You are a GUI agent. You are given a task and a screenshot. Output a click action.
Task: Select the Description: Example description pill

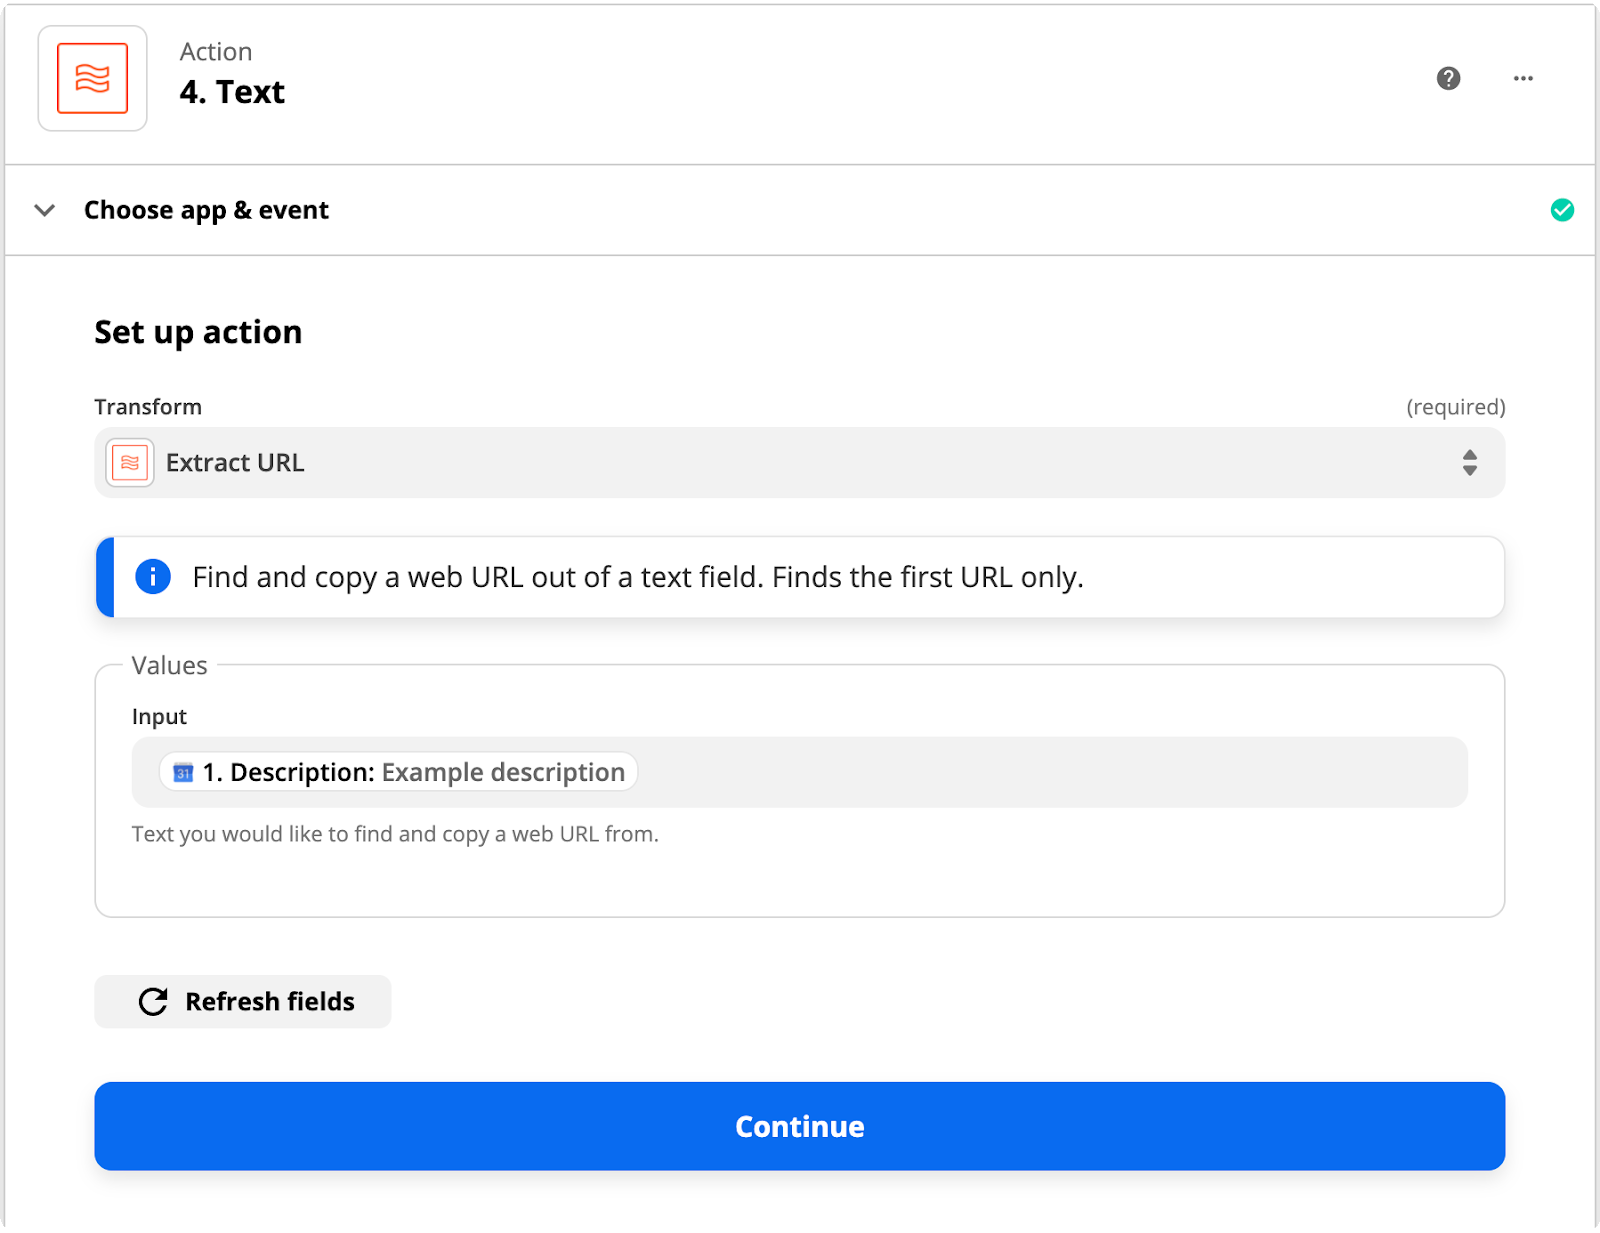coord(398,772)
